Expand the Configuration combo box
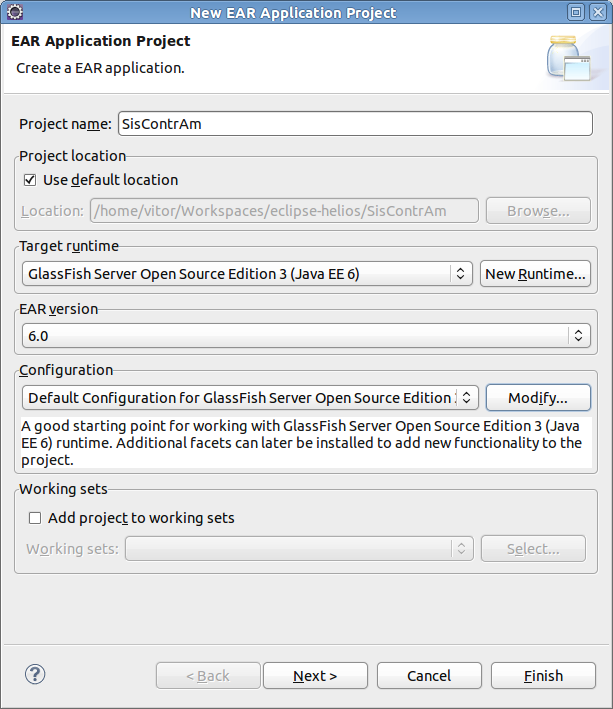The width and height of the screenshot is (613, 709). 250,397
